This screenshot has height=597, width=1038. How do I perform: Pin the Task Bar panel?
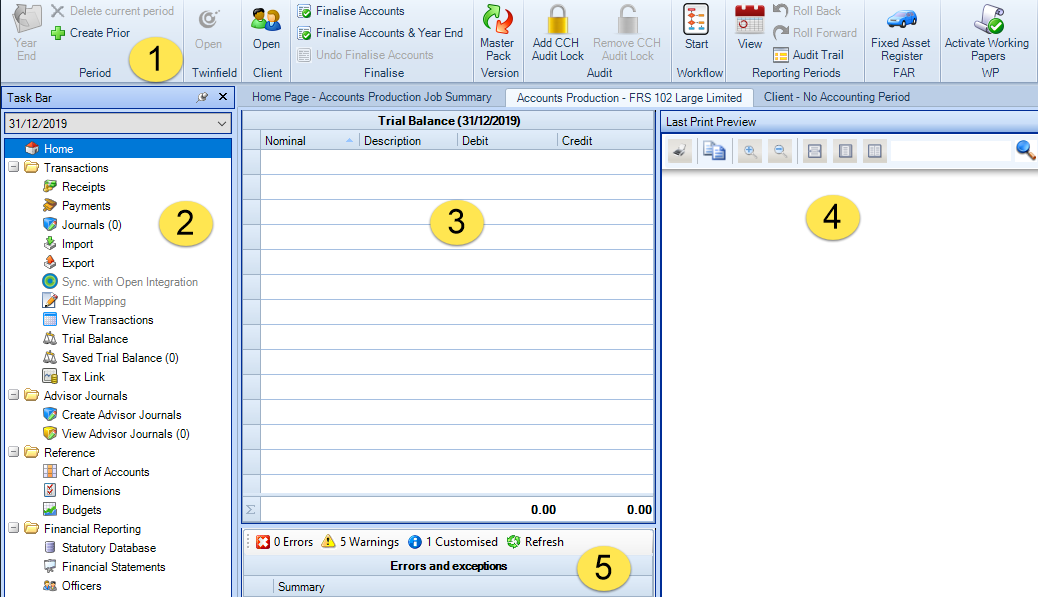coord(203,97)
